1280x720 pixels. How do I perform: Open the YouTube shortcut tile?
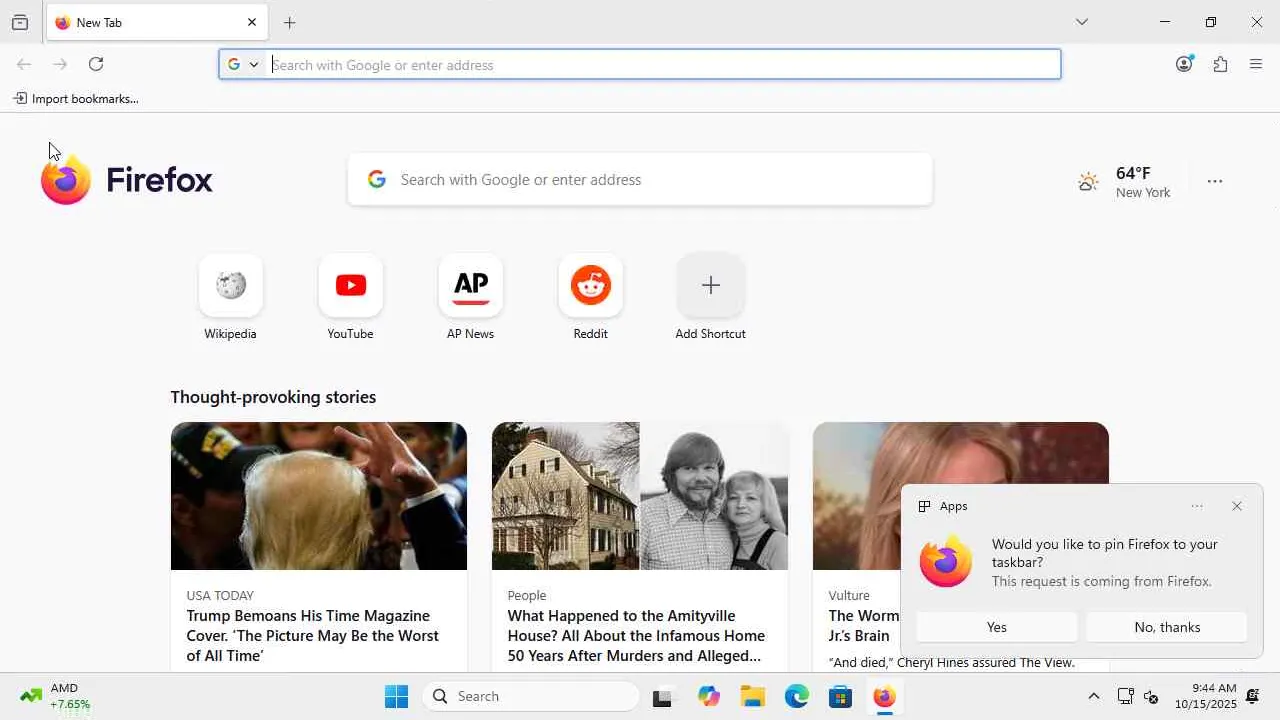coord(350,285)
